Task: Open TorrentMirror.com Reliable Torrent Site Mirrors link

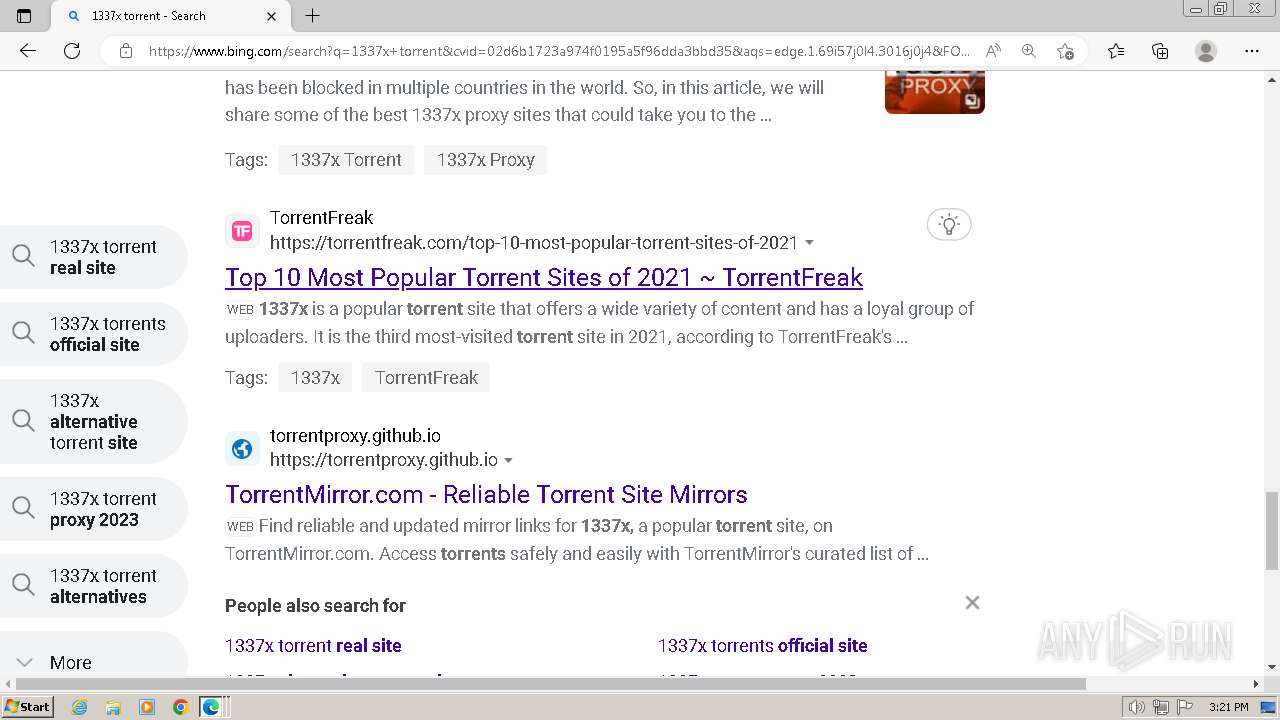Action: 486,494
